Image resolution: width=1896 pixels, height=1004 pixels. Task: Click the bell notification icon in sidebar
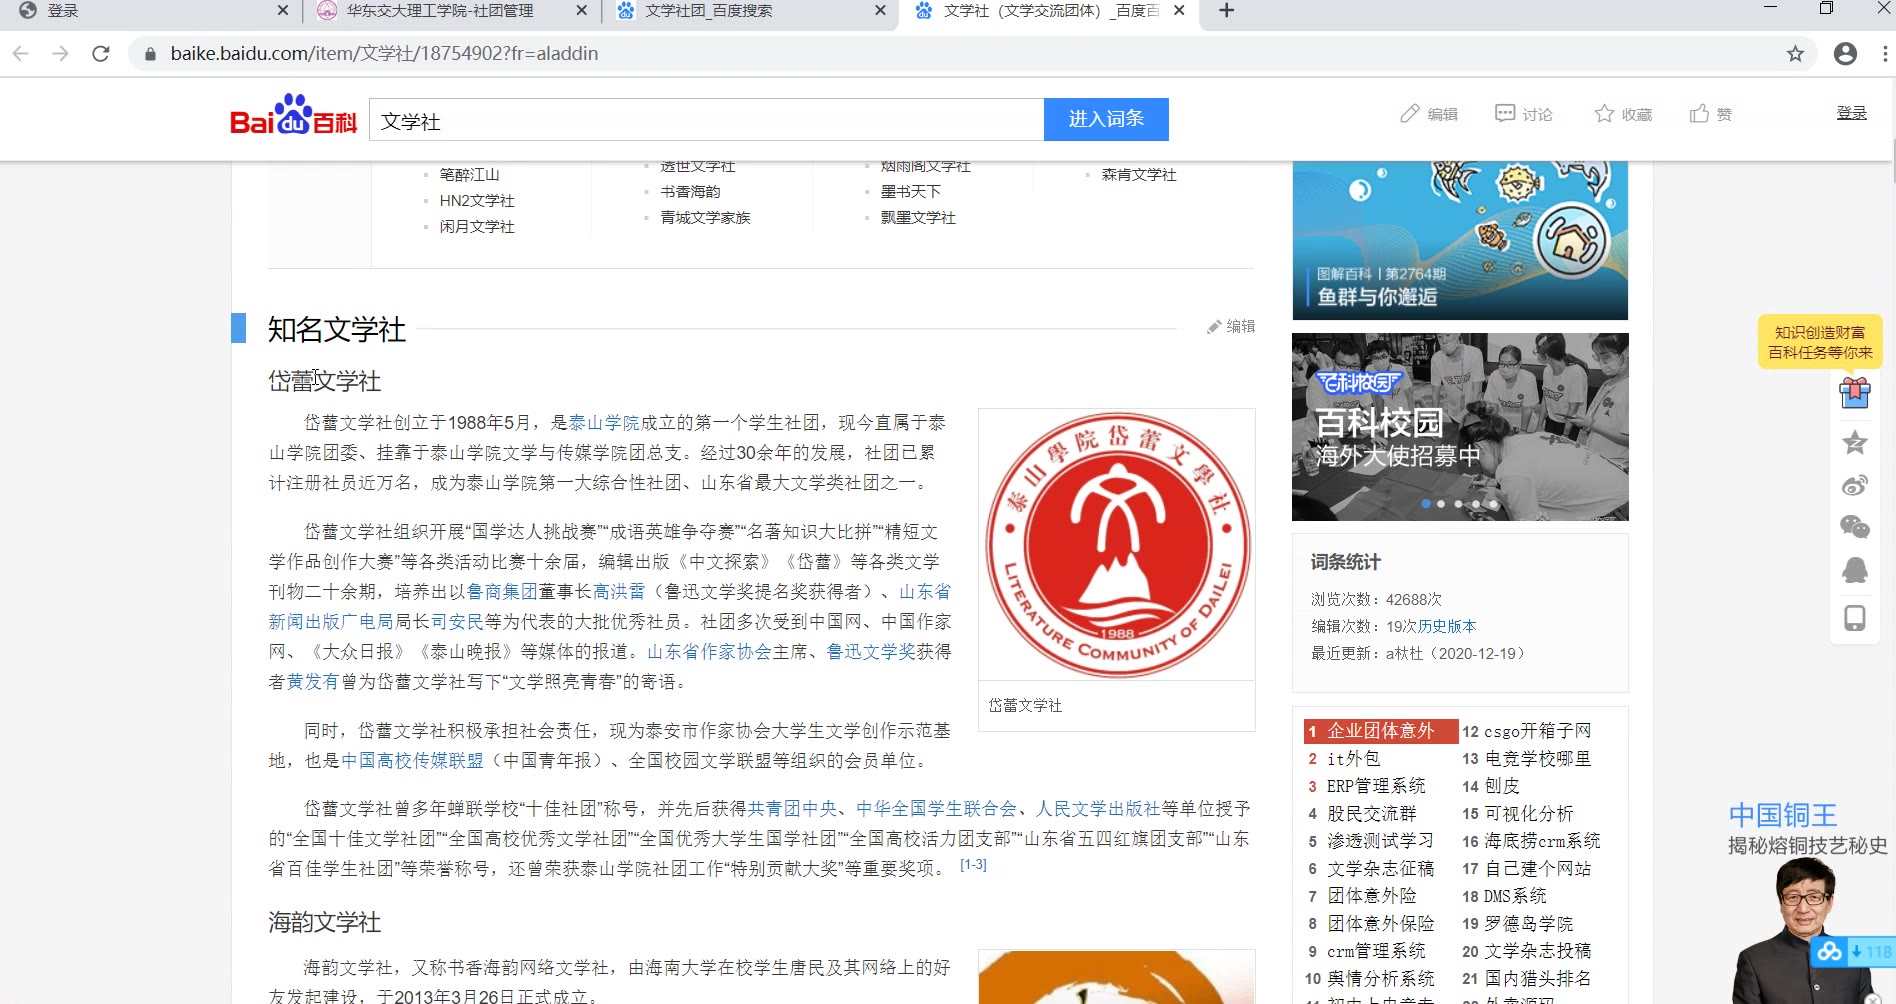coord(1855,571)
